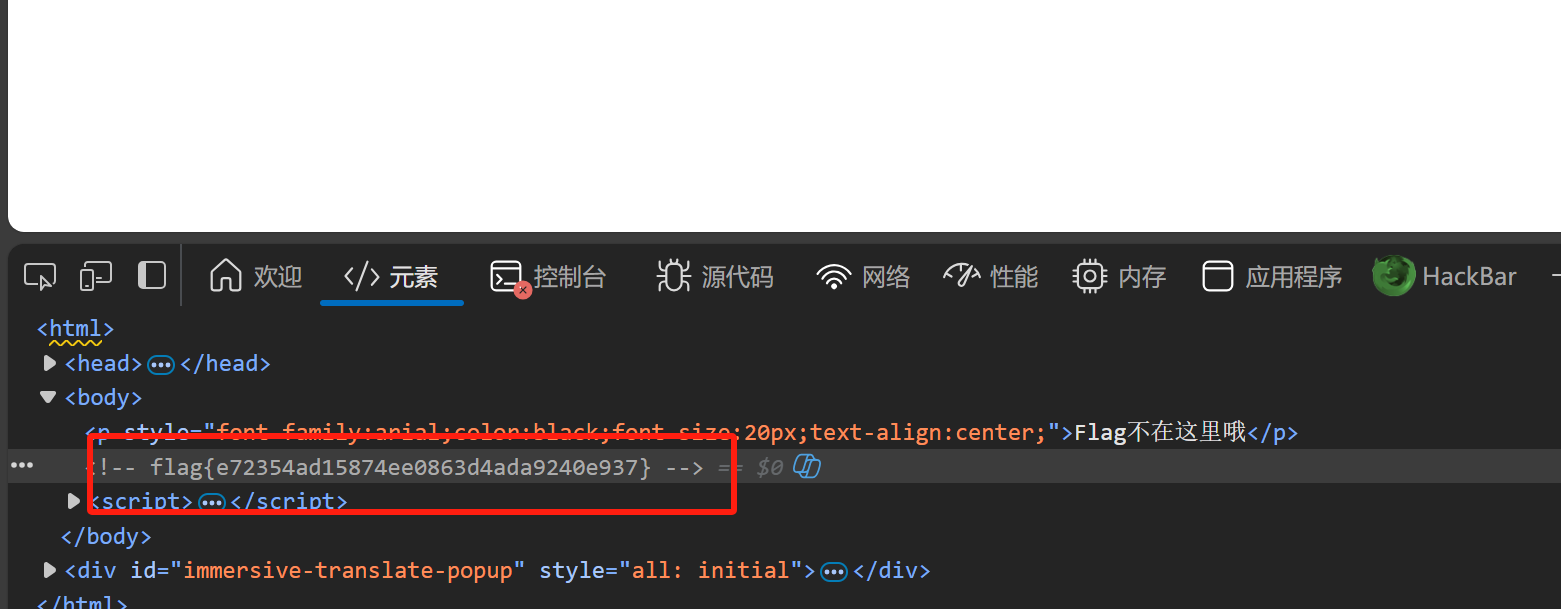This screenshot has width=1561, height=609.
Task: Collapse the body element triangle
Action: [x=48, y=397]
